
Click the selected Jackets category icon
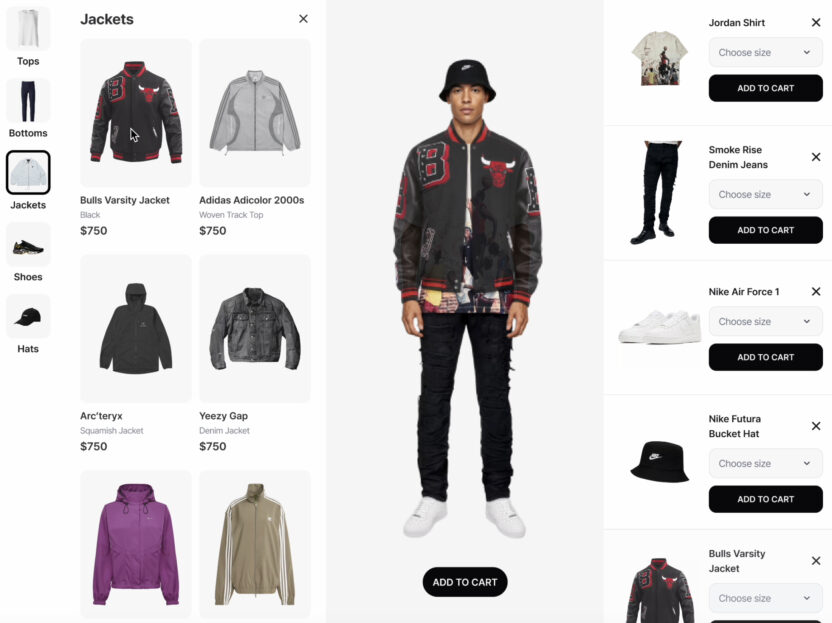(x=28, y=172)
